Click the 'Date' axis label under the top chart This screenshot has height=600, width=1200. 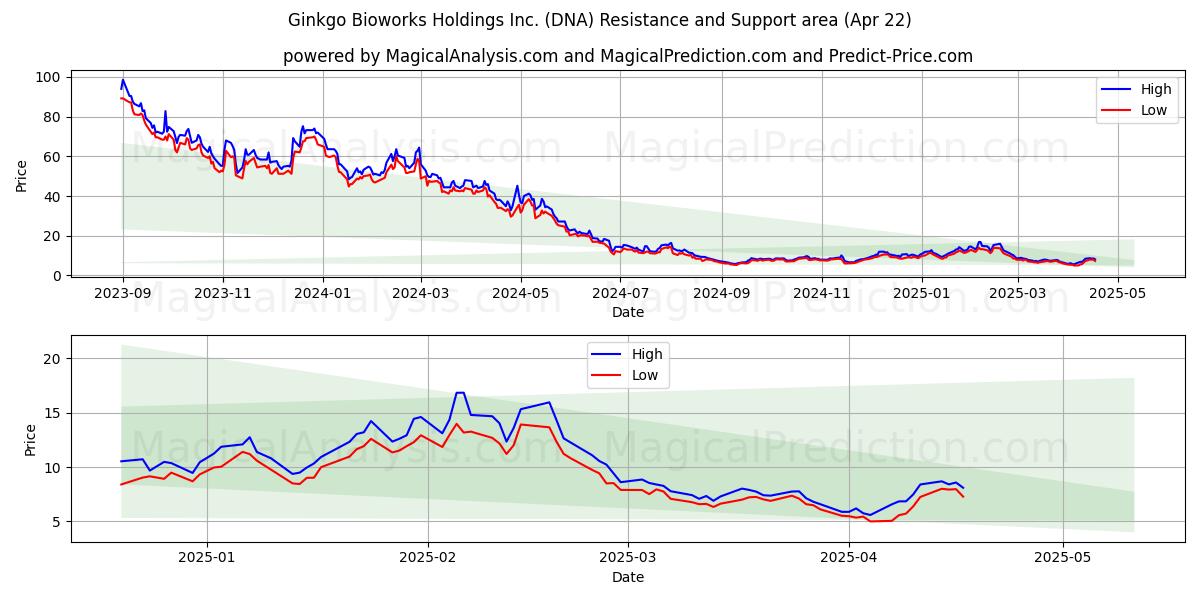[628, 312]
